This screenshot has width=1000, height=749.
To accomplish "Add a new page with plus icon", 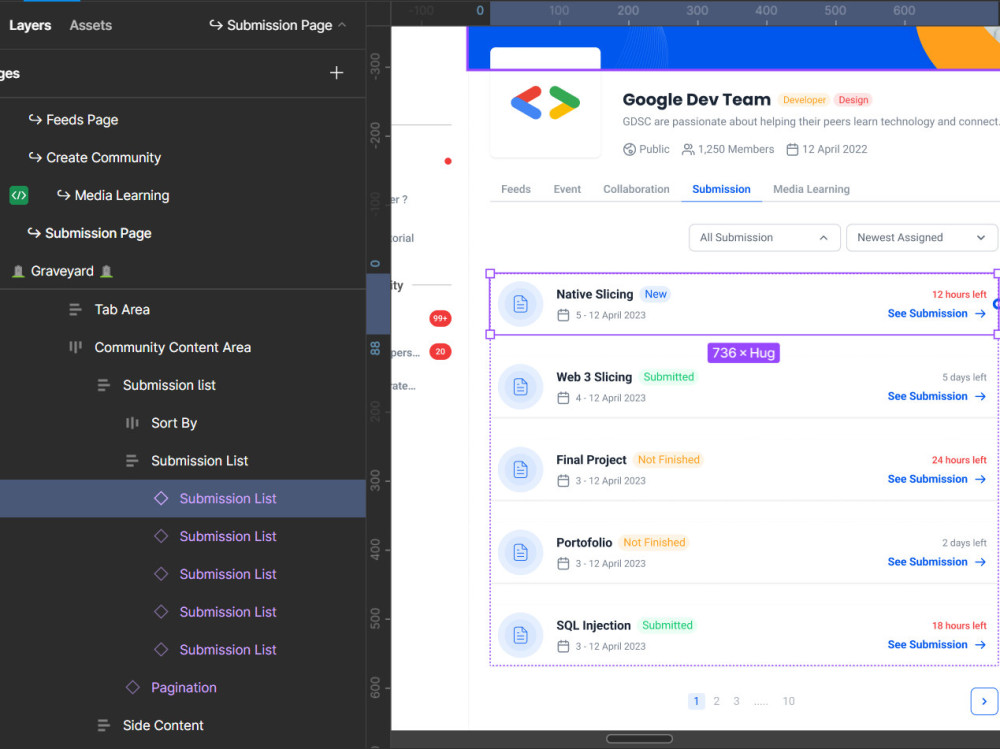I will pyautogui.click(x=336, y=73).
